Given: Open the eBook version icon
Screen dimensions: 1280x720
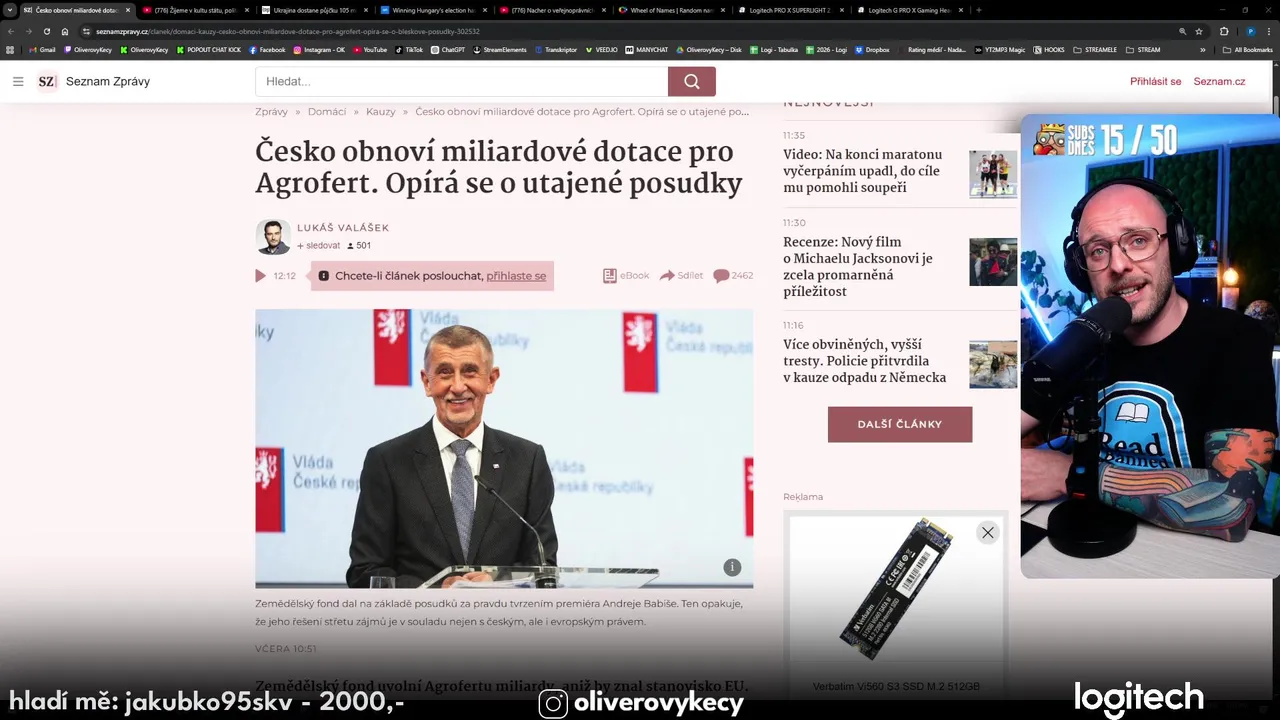Looking at the screenshot, I should pyautogui.click(x=626, y=275).
